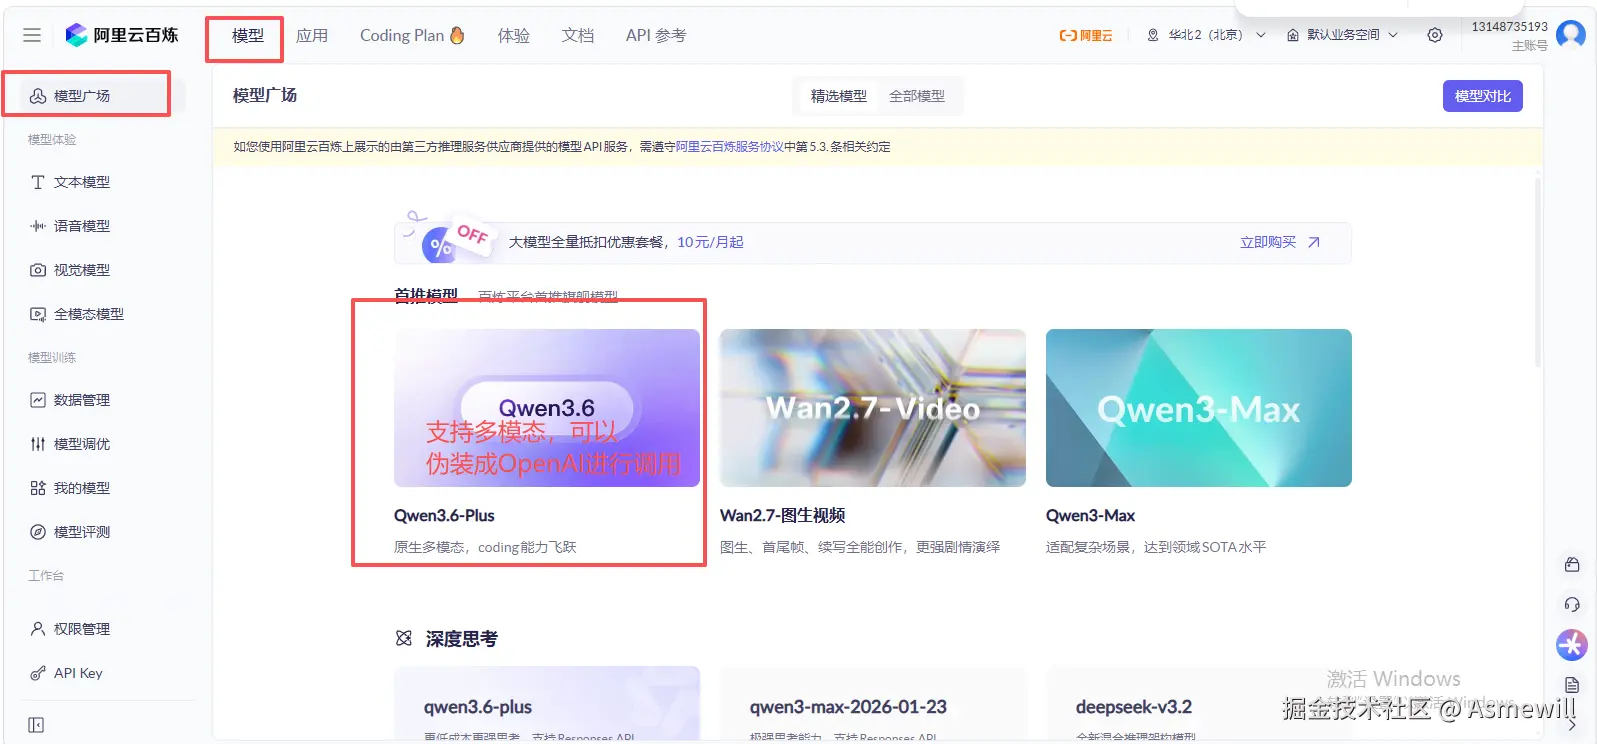The width and height of the screenshot is (1597, 744).
Task: Click the location pin icon by 华北2
Action: [1153, 35]
